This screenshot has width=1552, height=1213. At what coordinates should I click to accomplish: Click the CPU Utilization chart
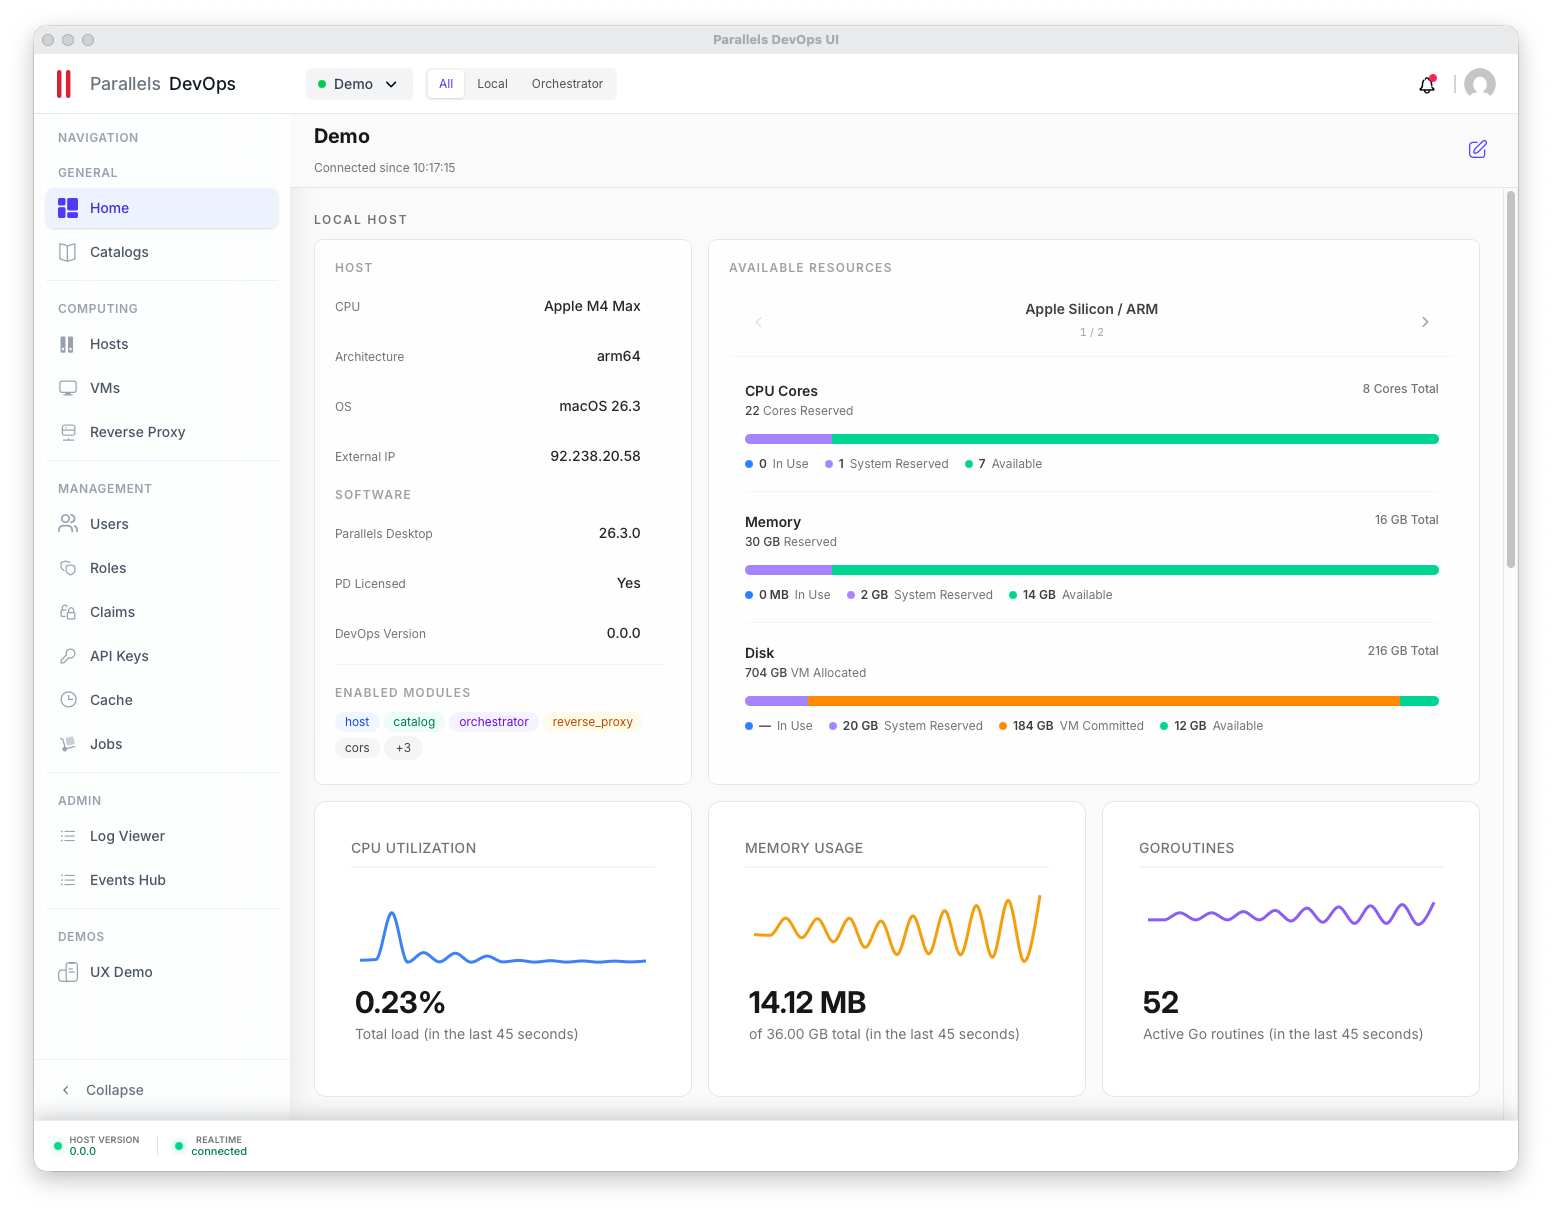pos(503,937)
